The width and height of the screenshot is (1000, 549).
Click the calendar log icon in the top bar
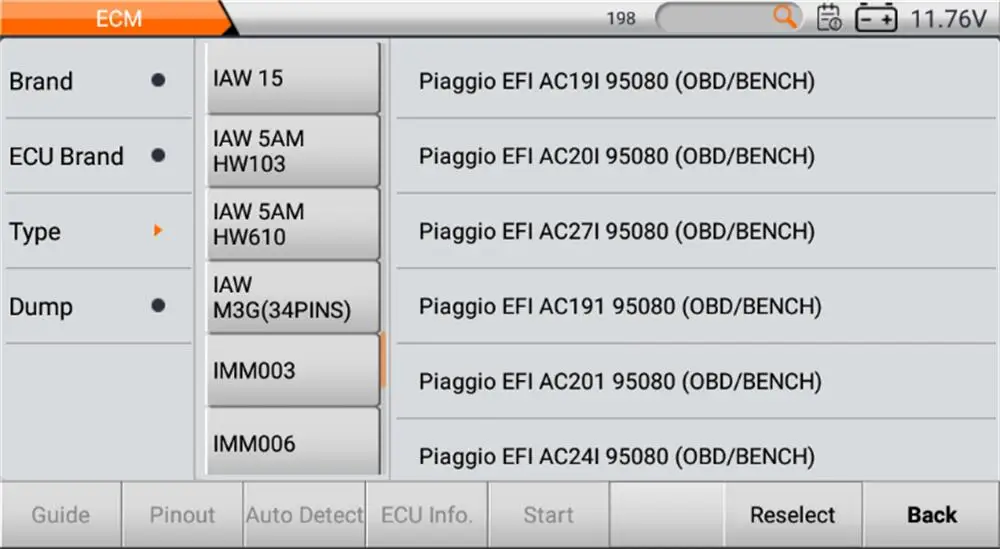829,17
